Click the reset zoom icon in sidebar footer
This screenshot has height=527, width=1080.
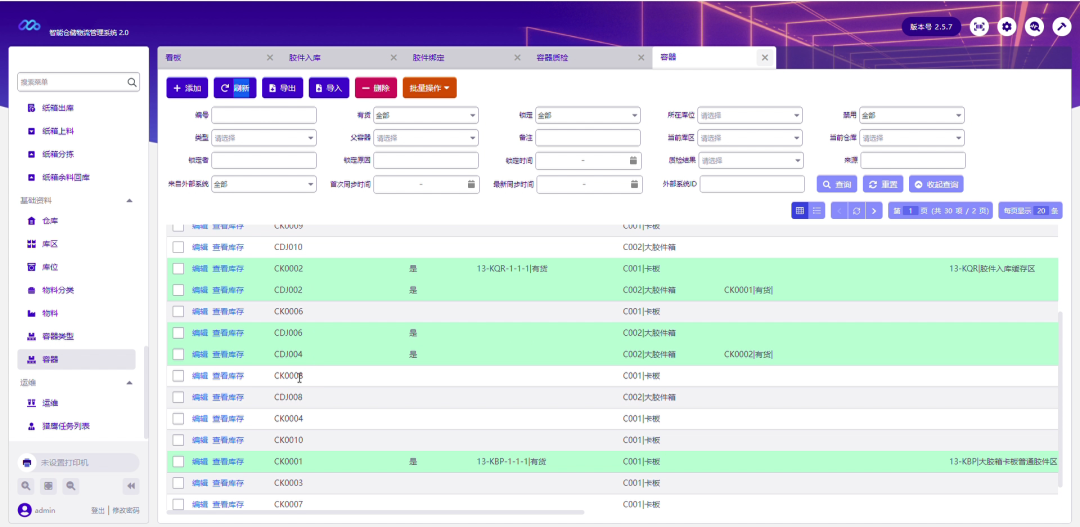(x=48, y=486)
